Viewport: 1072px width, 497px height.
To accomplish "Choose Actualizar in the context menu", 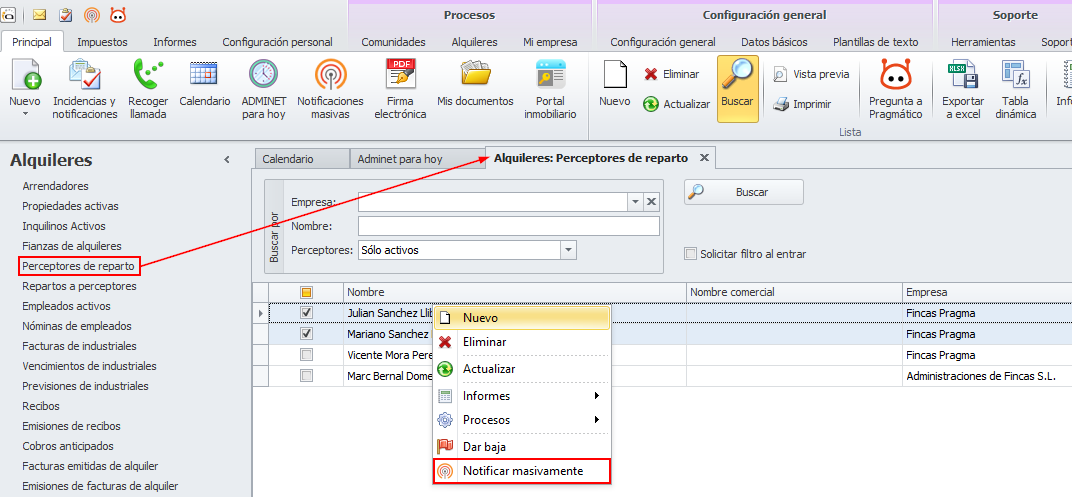I will click(x=522, y=369).
